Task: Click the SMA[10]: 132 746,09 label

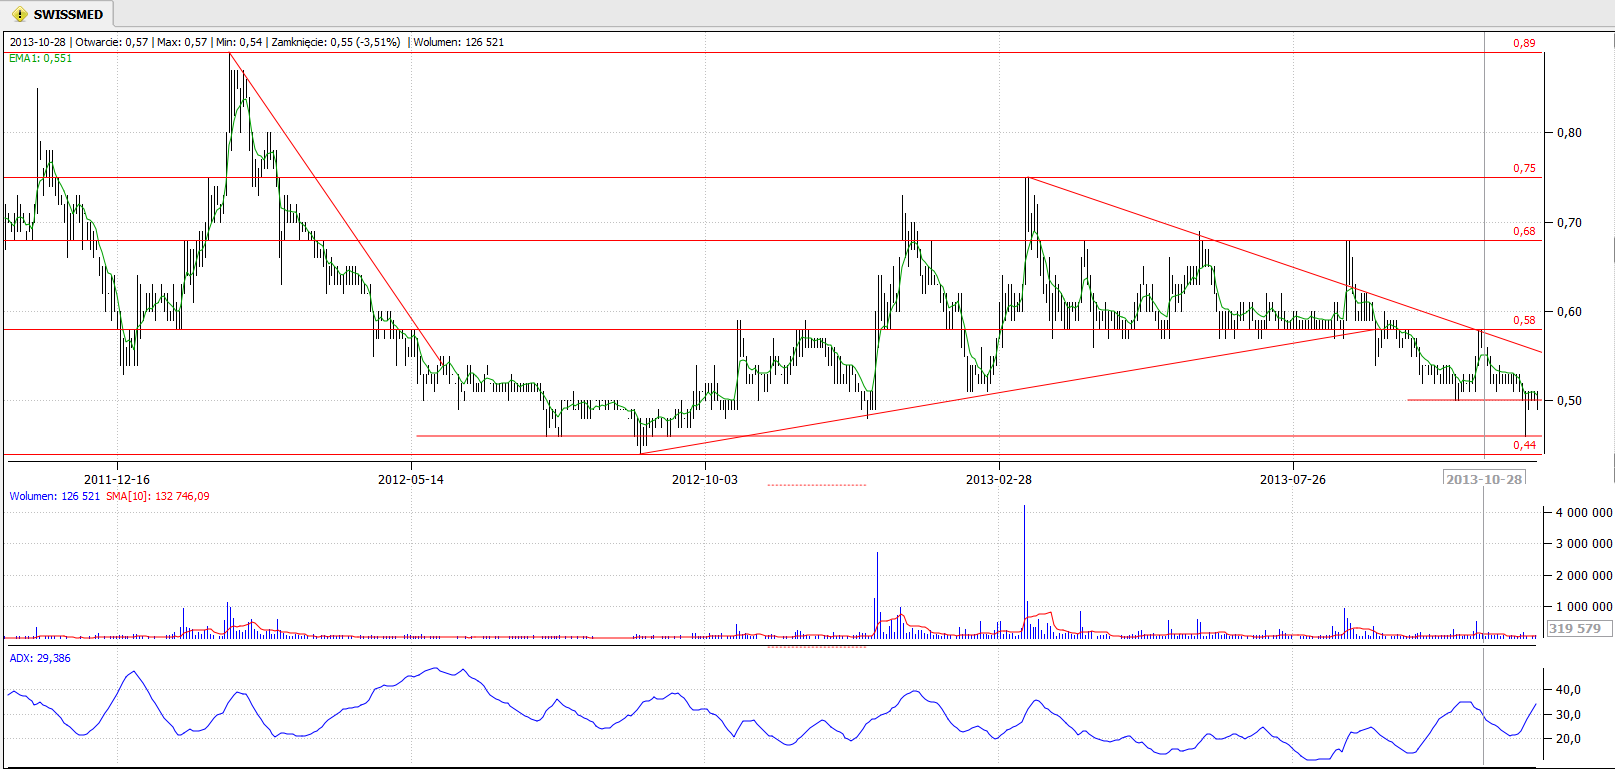Action: point(158,496)
